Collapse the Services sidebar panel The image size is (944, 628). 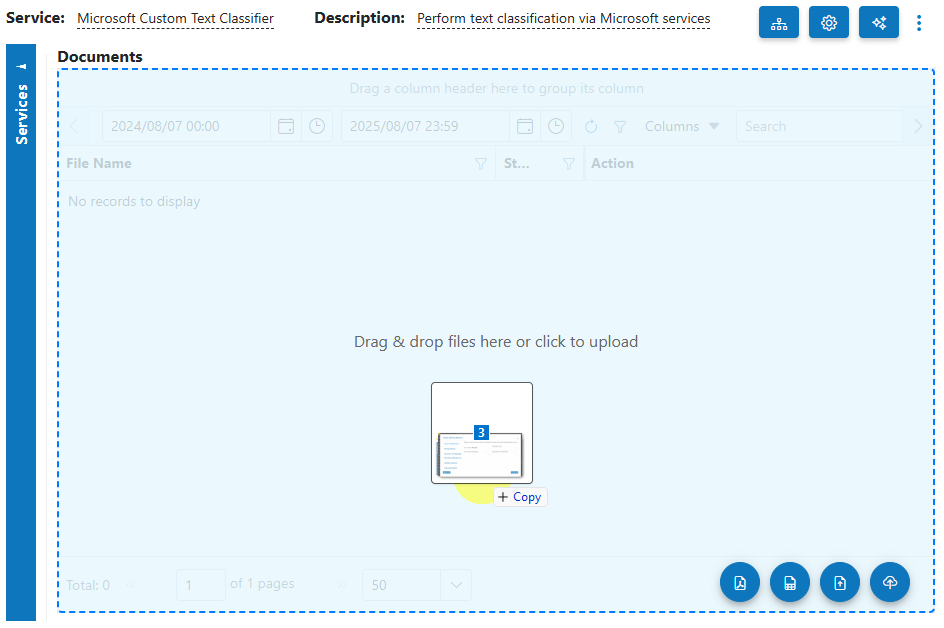coord(22,64)
